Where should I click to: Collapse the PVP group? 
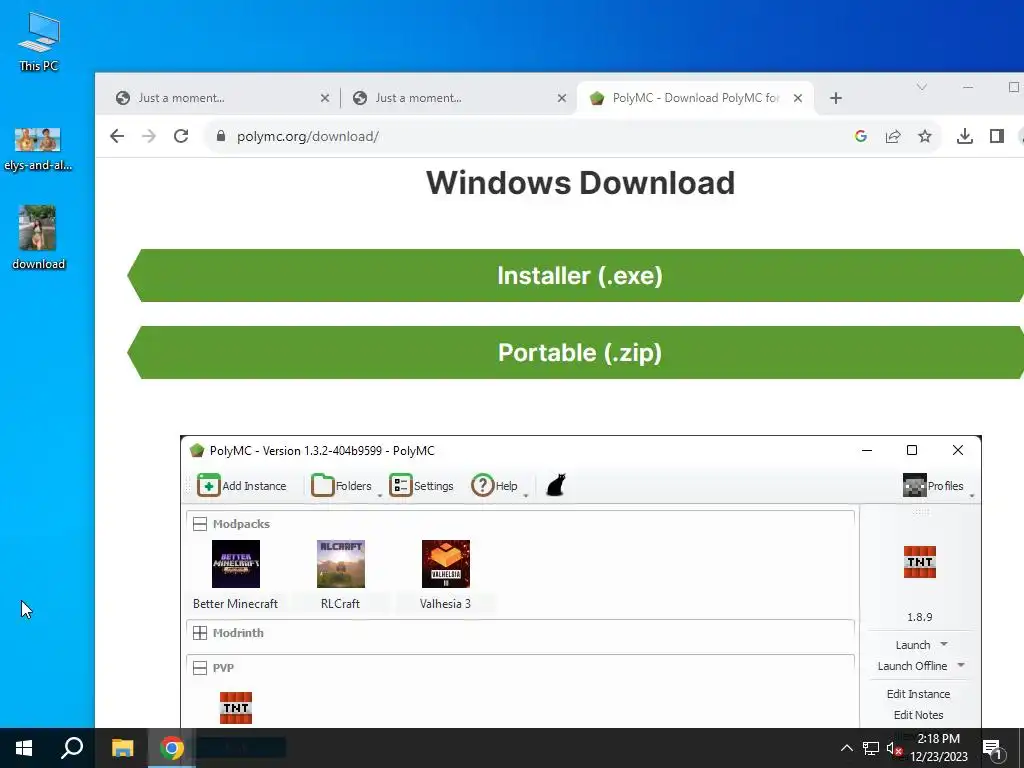200,667
